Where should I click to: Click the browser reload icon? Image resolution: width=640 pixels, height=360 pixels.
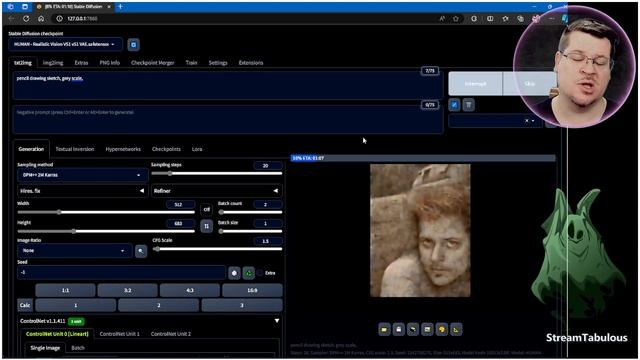pyautogui.click(x=26, y=18)
